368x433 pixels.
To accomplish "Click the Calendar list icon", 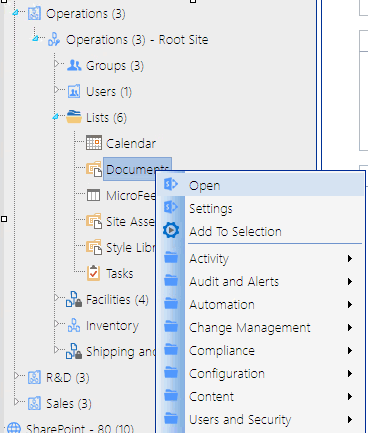I will 94,143.
